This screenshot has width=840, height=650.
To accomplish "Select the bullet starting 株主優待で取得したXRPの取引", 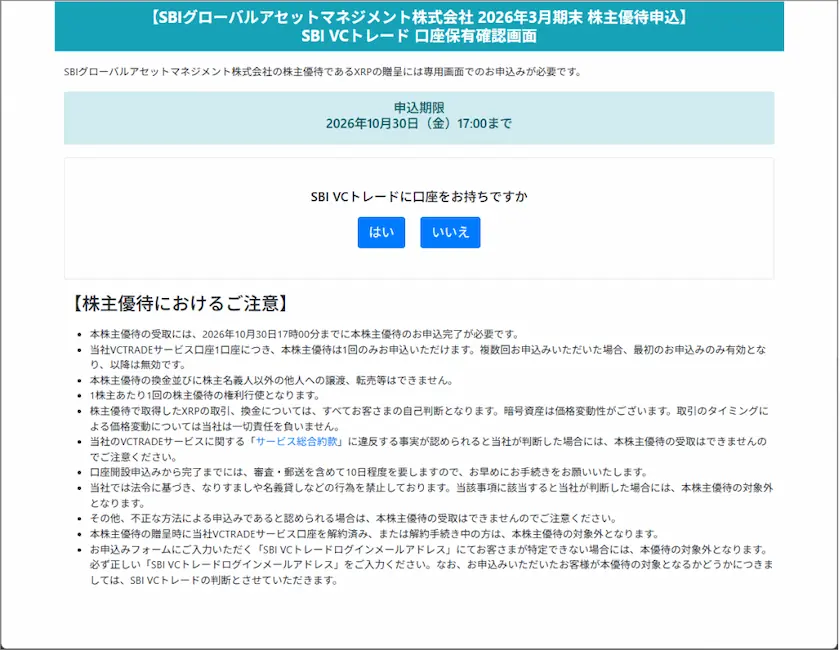I will pyautogui.click(x=429, y=419).
